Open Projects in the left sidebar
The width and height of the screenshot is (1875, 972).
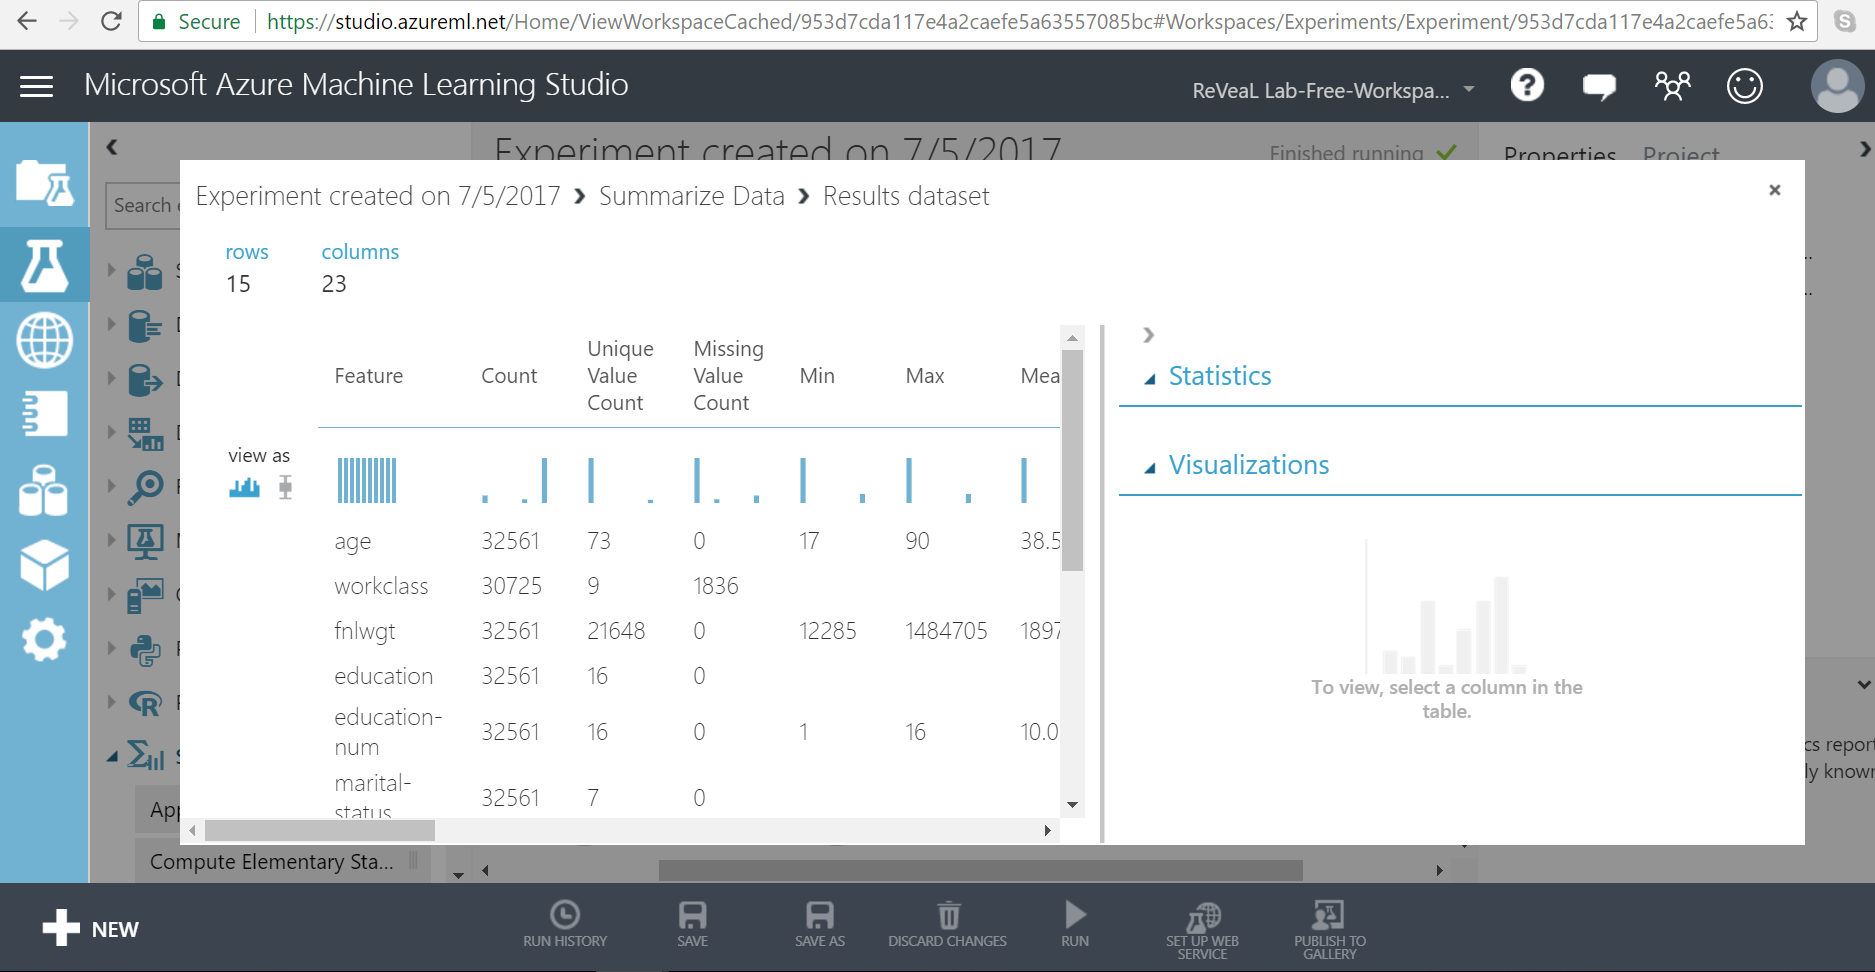45,183
